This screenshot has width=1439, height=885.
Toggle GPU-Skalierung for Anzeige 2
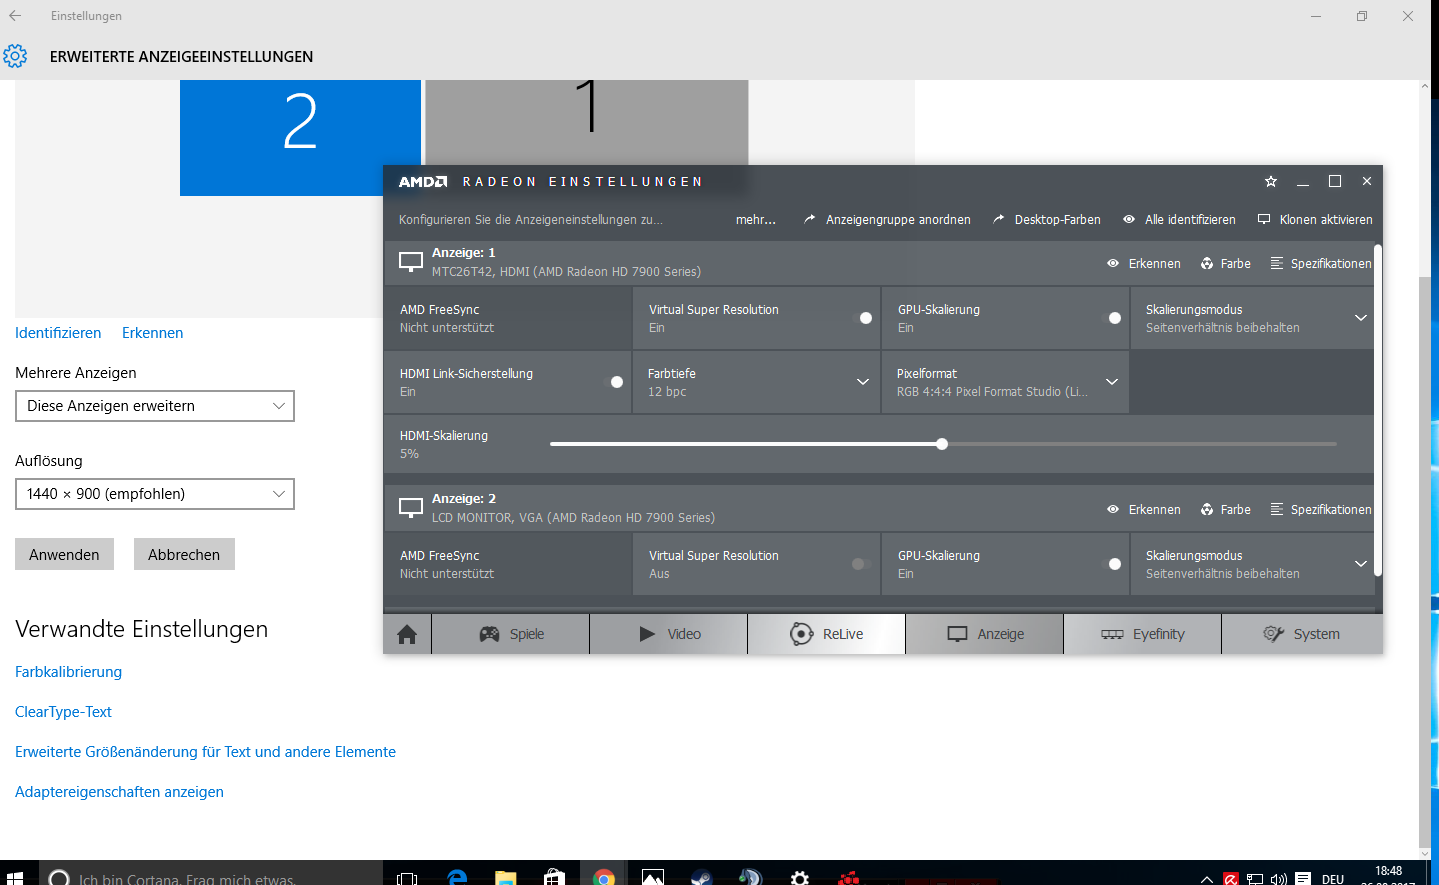[1112, 564]
